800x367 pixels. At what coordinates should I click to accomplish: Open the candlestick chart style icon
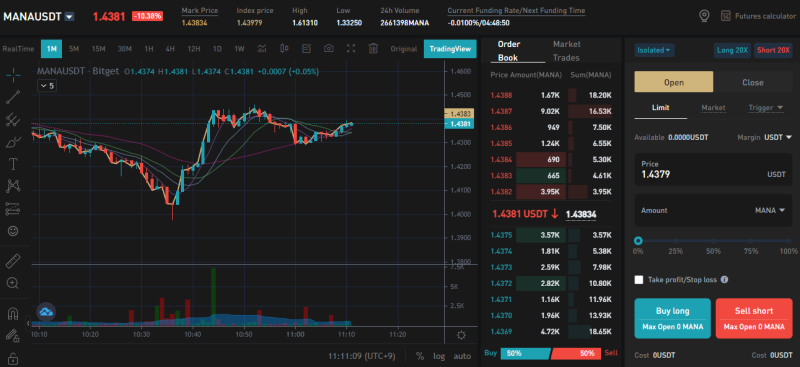[284, 48]
